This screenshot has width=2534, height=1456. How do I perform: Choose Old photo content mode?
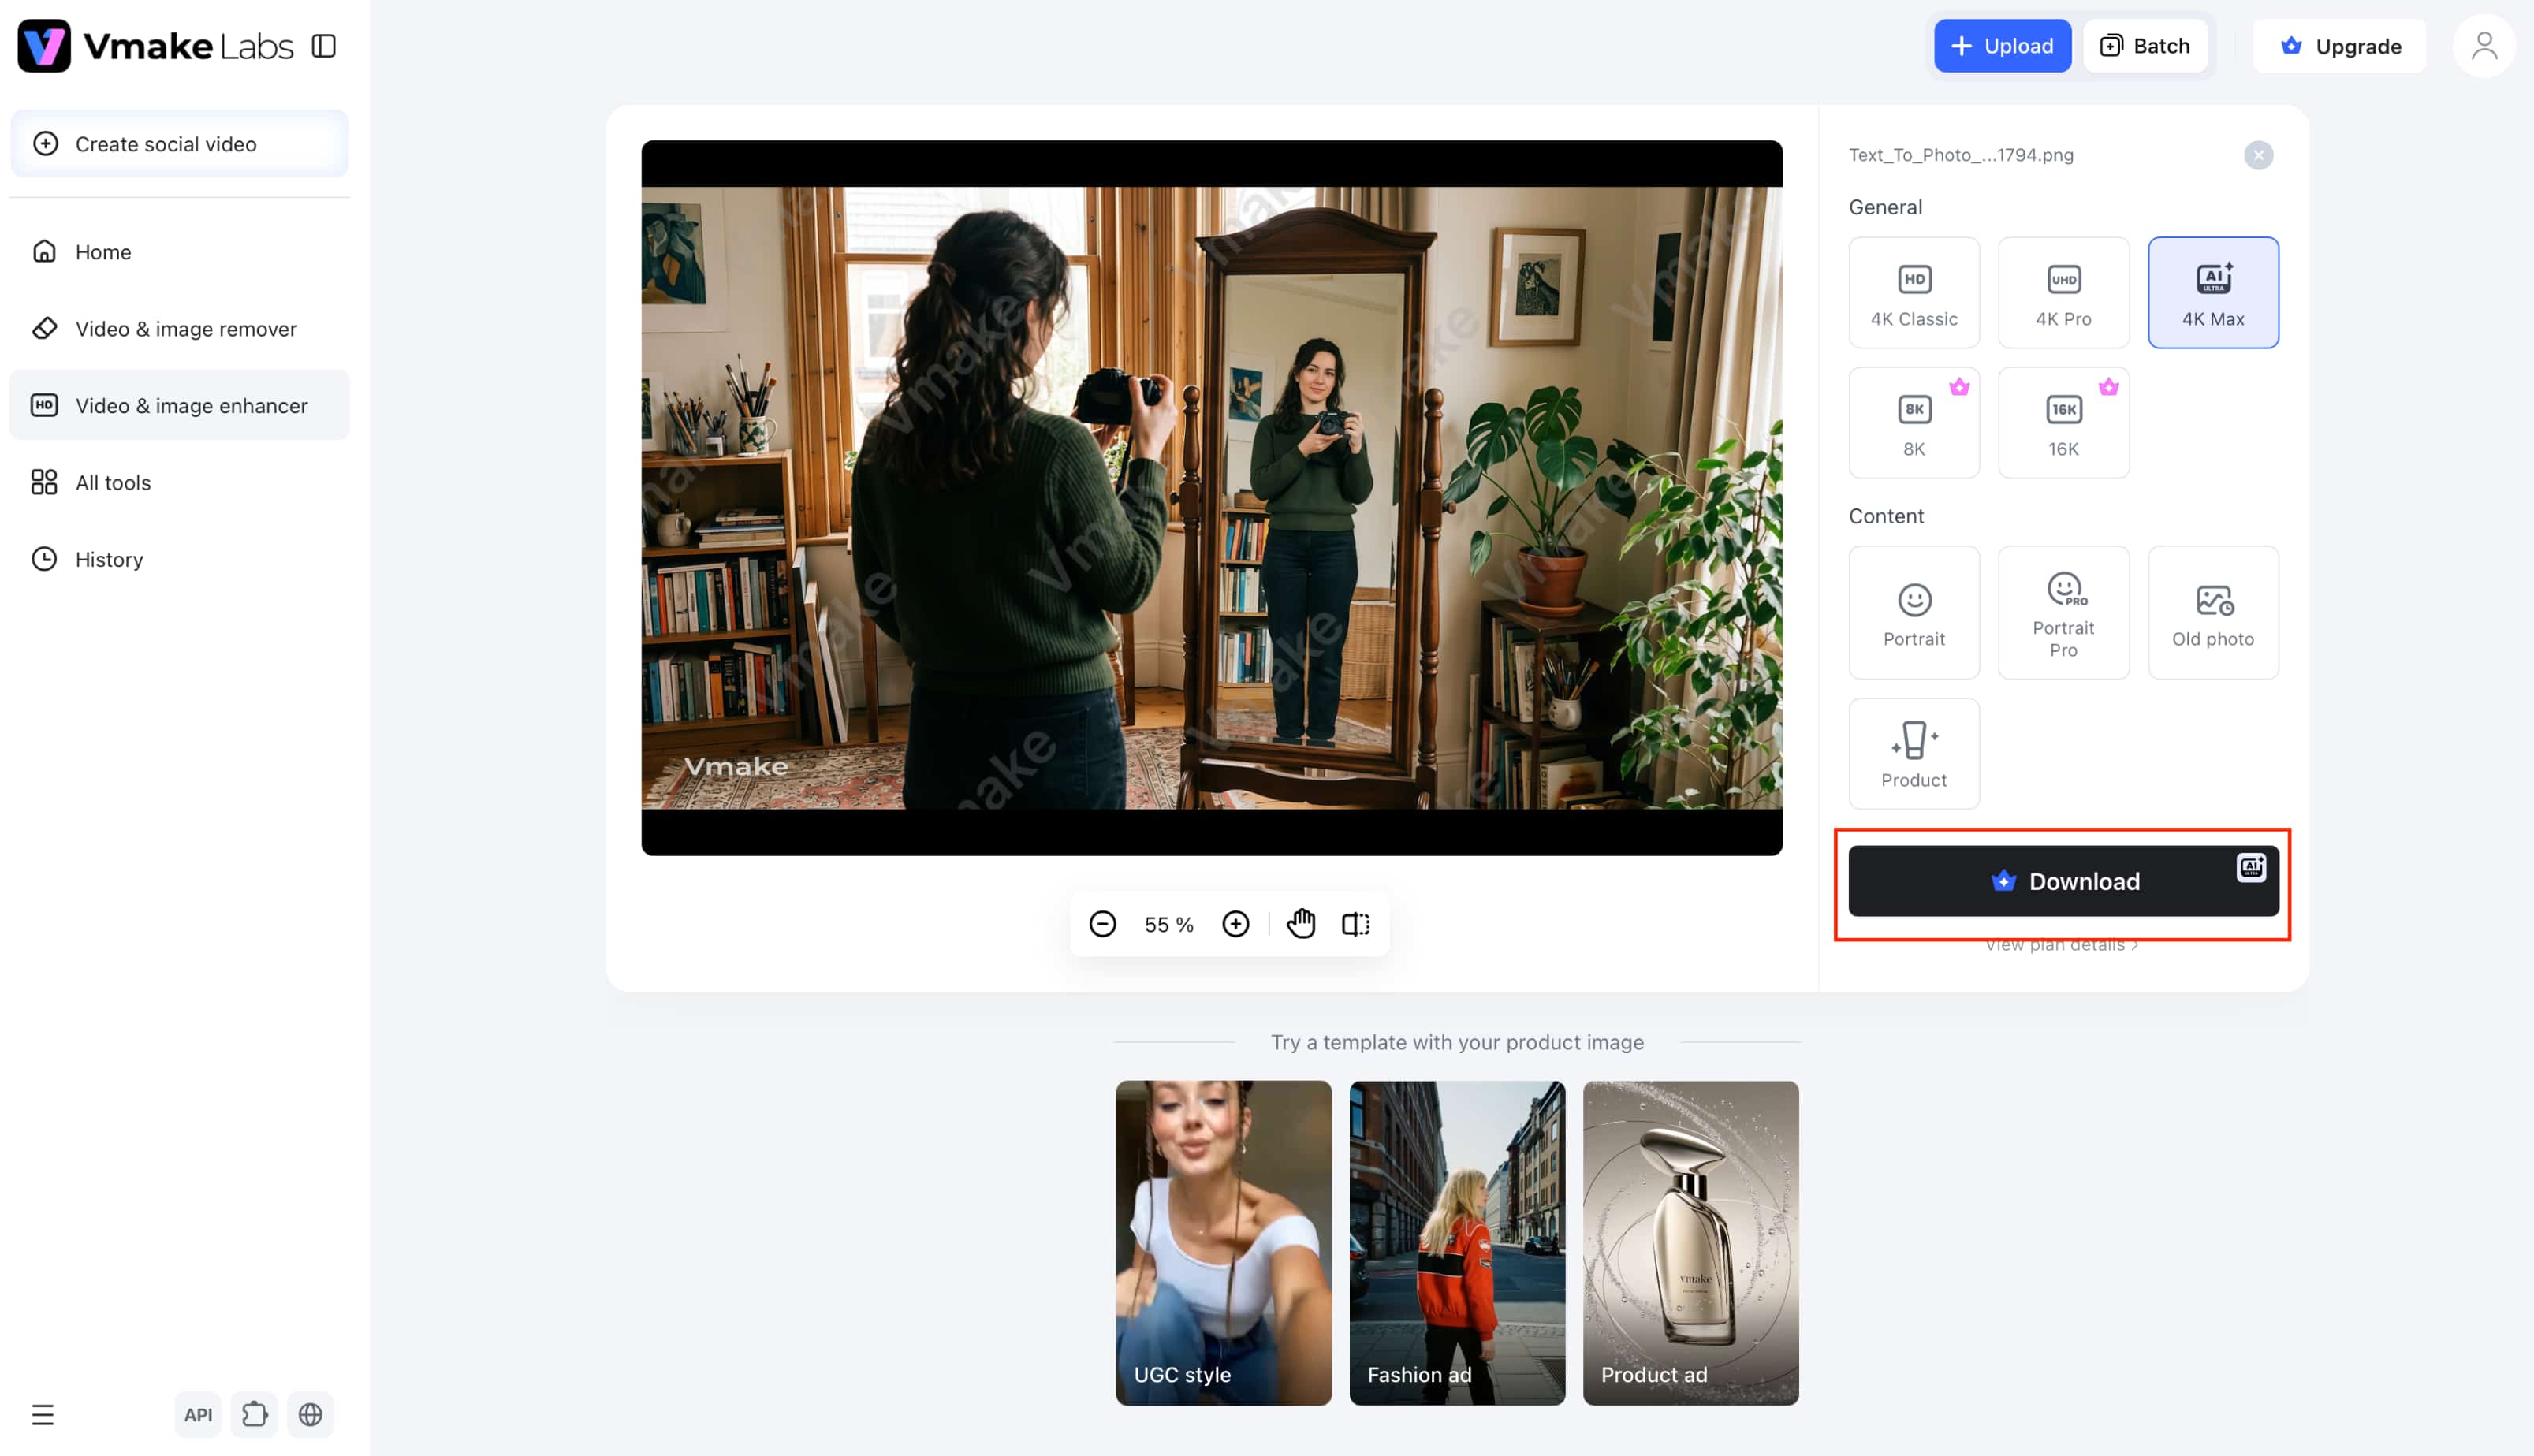(x=2213, y=613)
